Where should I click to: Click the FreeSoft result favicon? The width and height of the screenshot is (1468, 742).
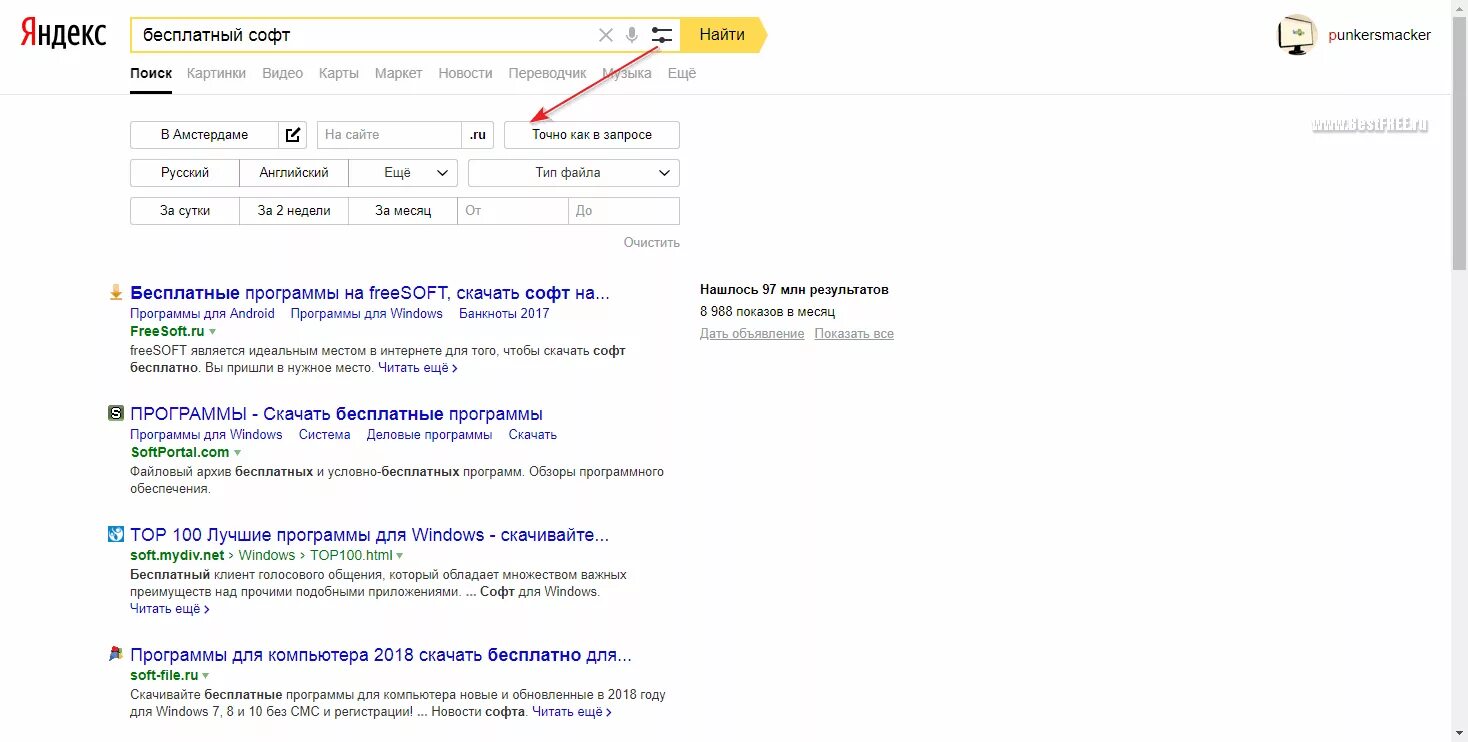pos(116,293)
